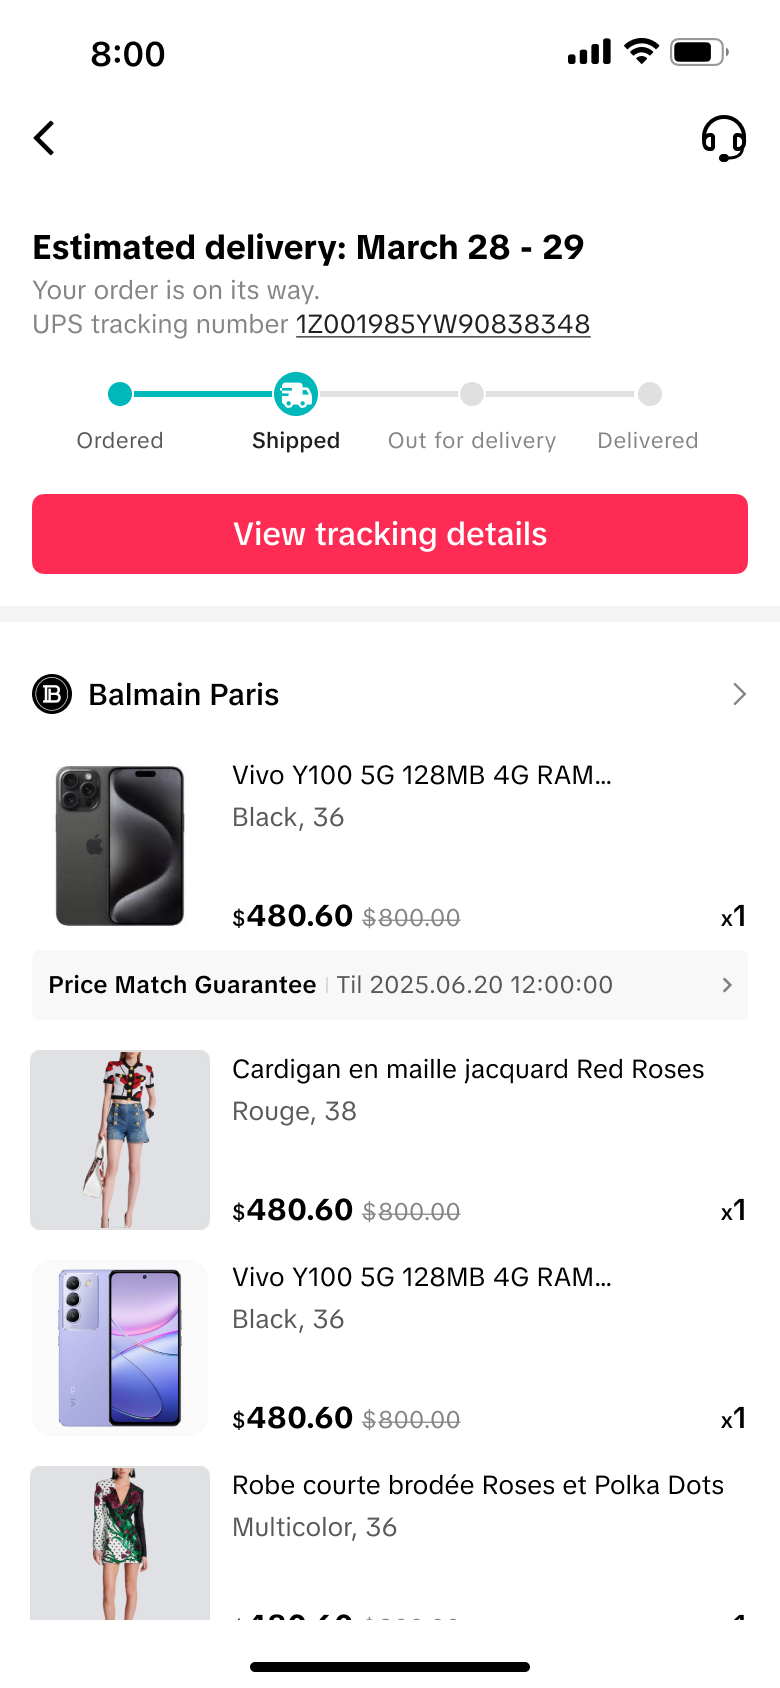Tap the cellular signal bars icon
The image size is (780, 1688).
[x=589, y=52]
